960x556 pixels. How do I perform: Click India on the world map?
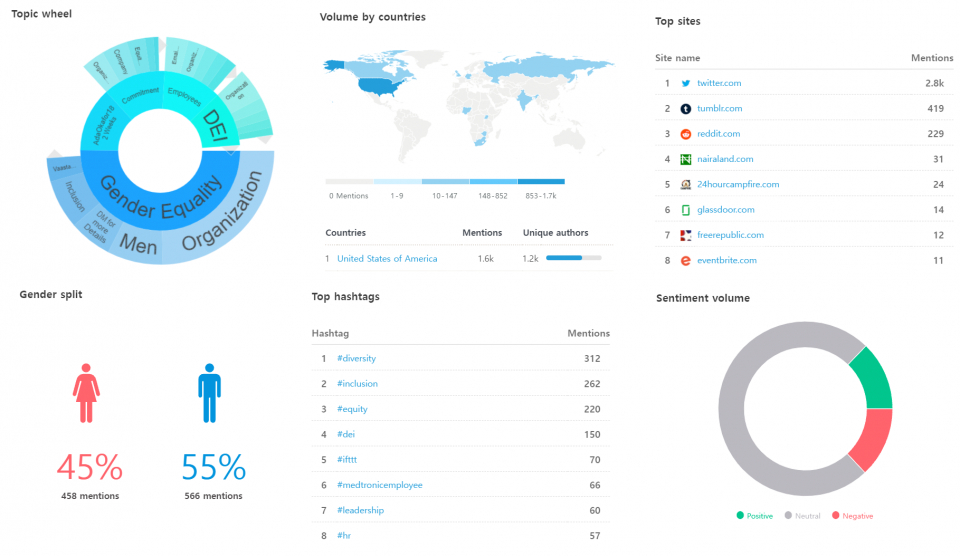pos(524,99)
